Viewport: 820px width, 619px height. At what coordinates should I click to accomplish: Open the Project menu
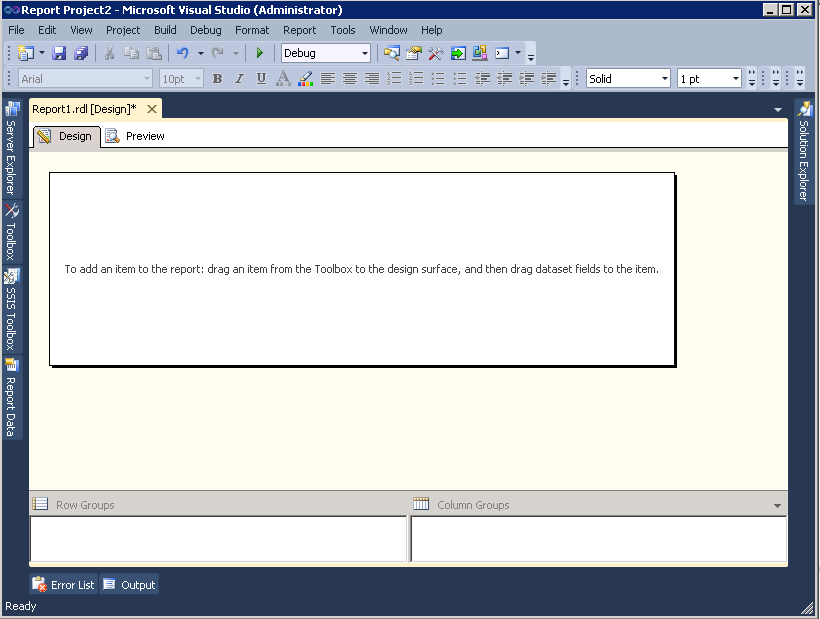coord(123,30)
